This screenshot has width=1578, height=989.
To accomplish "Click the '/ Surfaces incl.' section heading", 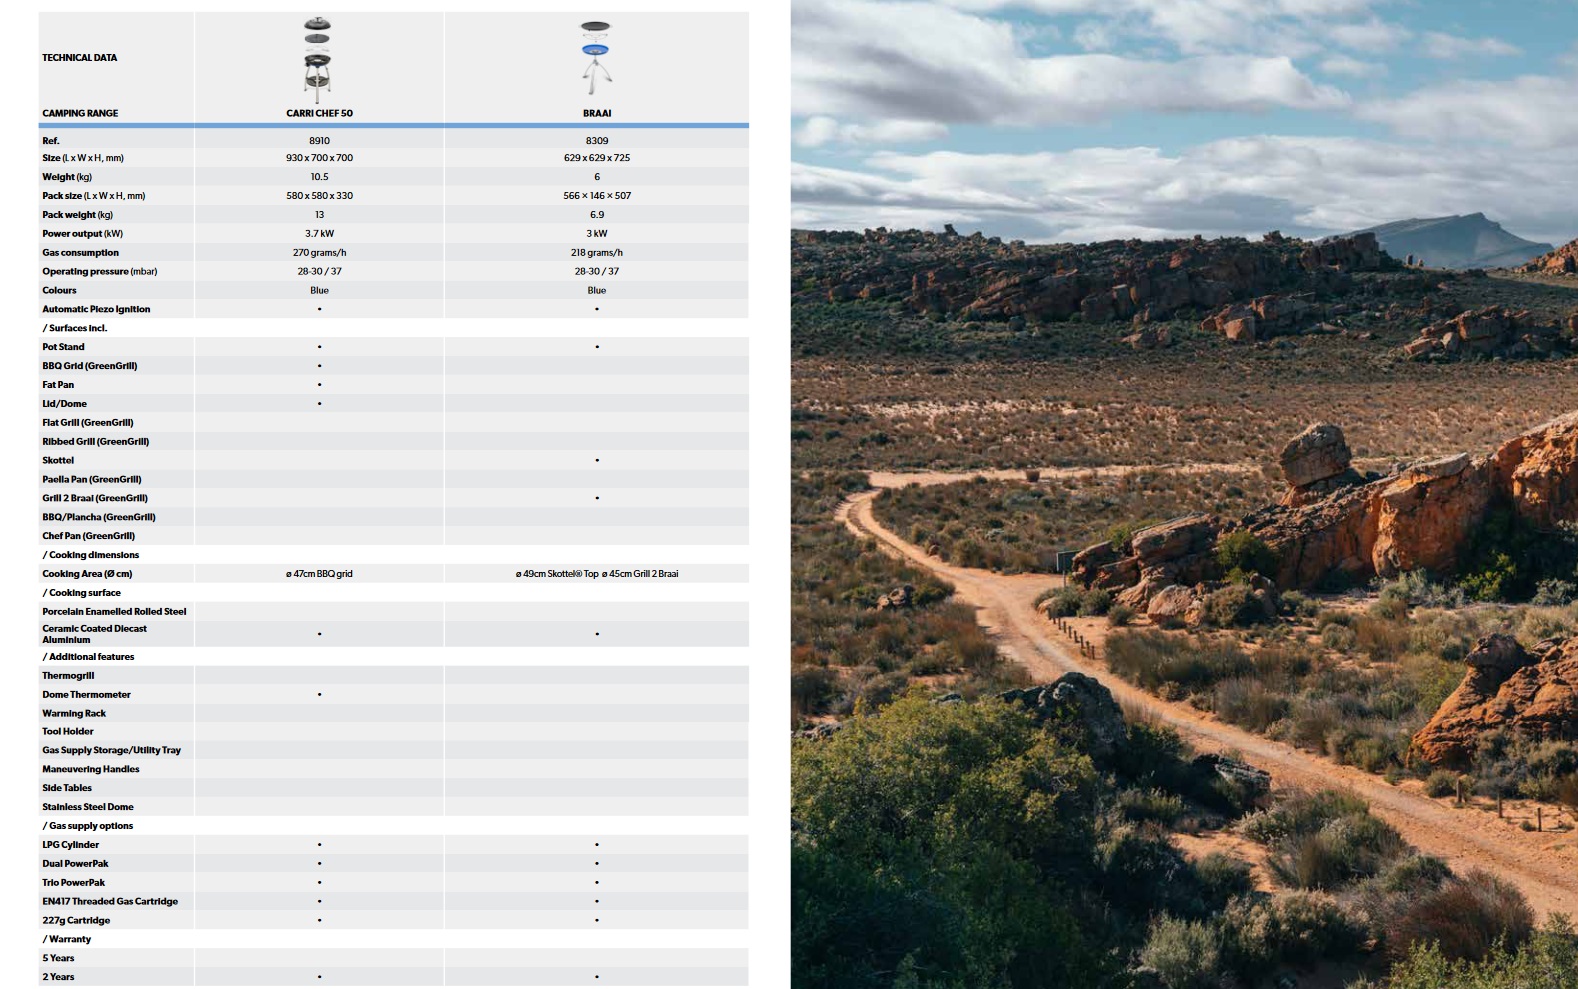I will [74, 329].
